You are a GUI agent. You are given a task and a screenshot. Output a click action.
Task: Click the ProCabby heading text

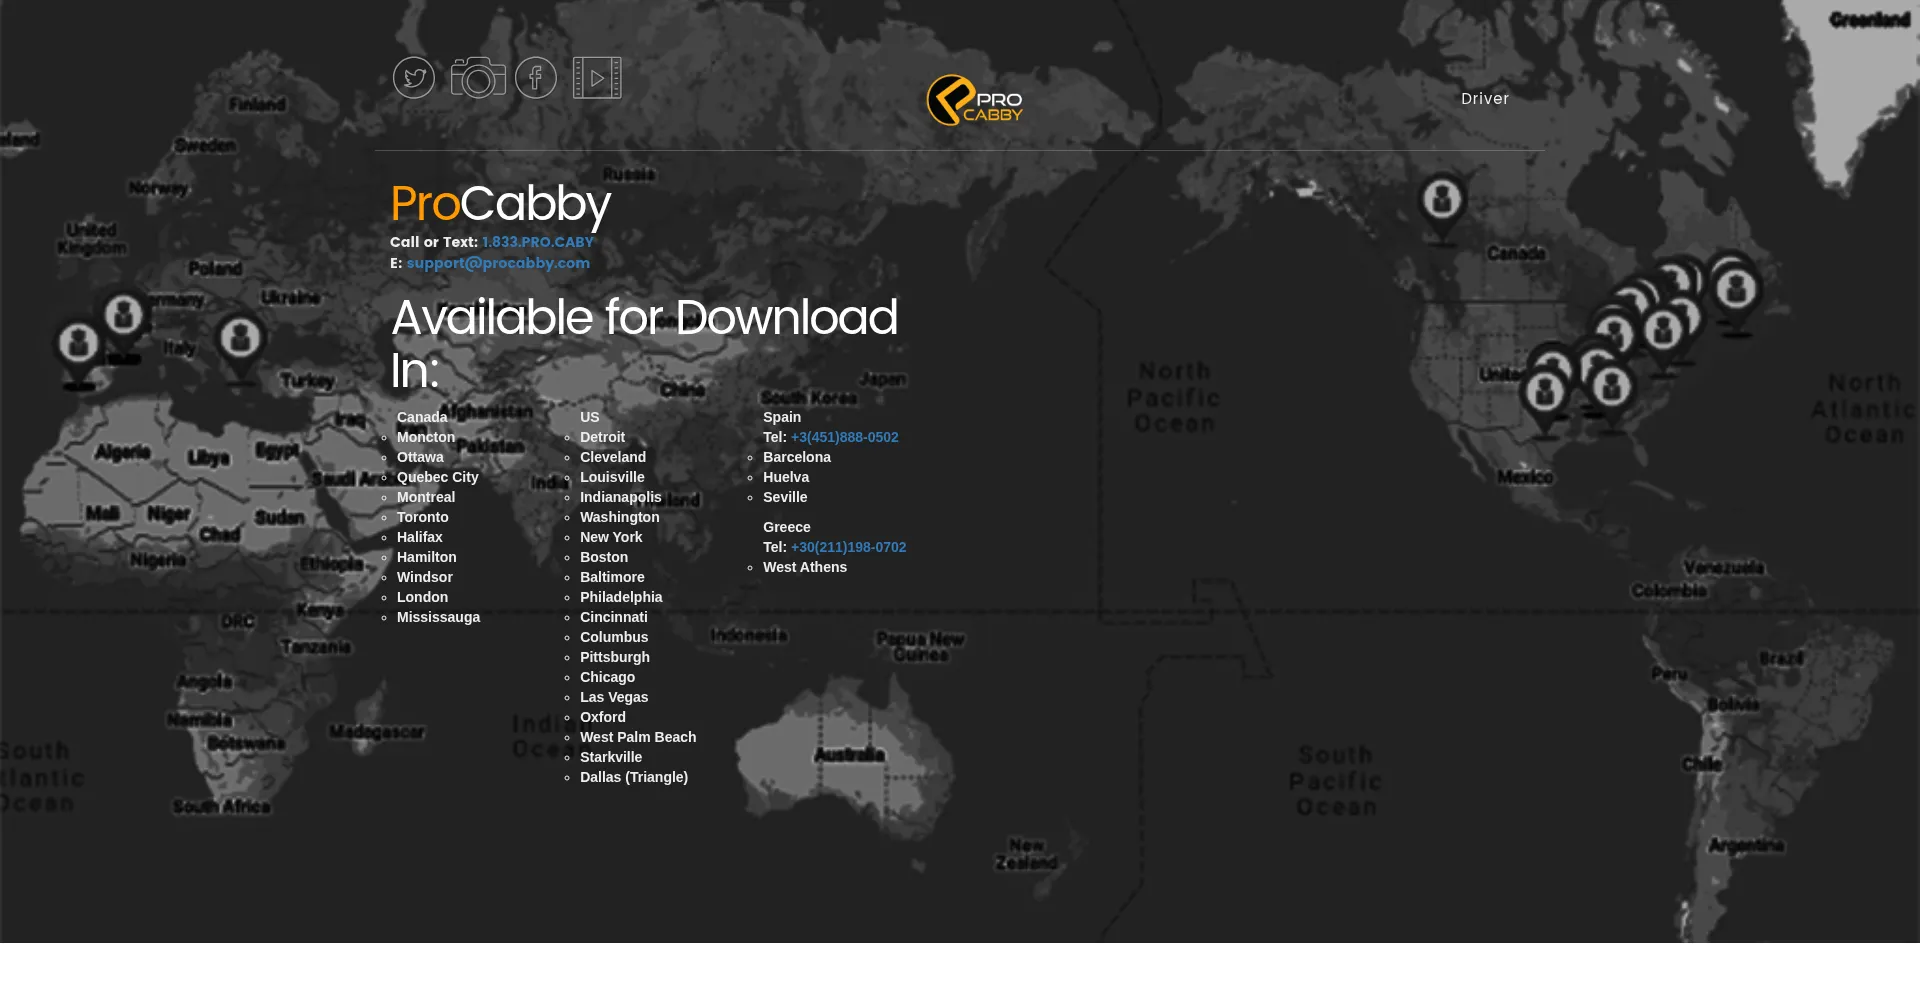(x=500, y=204)
